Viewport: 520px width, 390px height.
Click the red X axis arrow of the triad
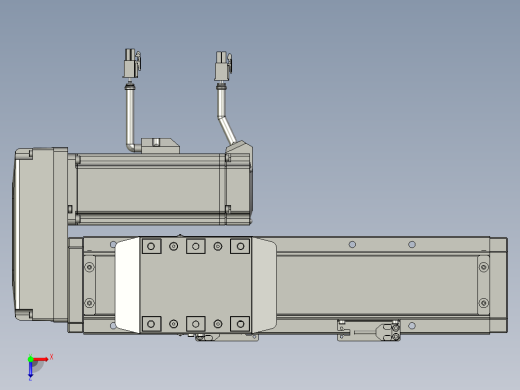(41, 359)
